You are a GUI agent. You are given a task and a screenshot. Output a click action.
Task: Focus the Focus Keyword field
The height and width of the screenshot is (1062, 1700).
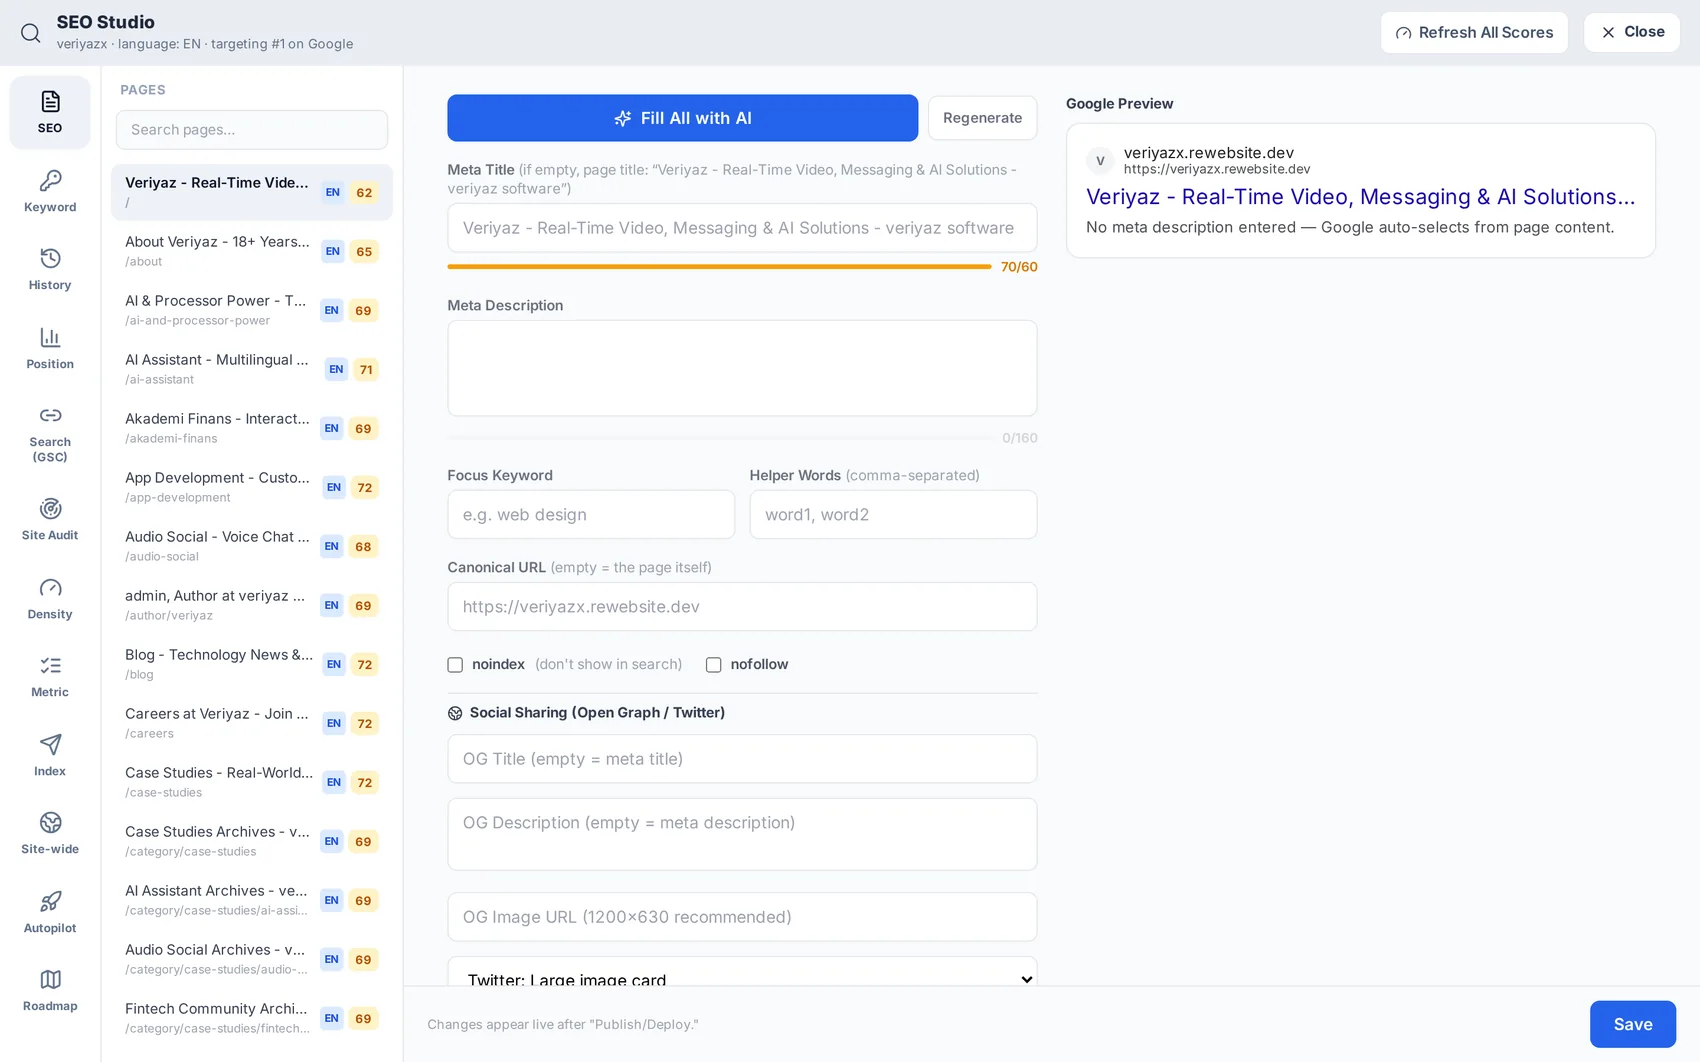tap(591, 515)
